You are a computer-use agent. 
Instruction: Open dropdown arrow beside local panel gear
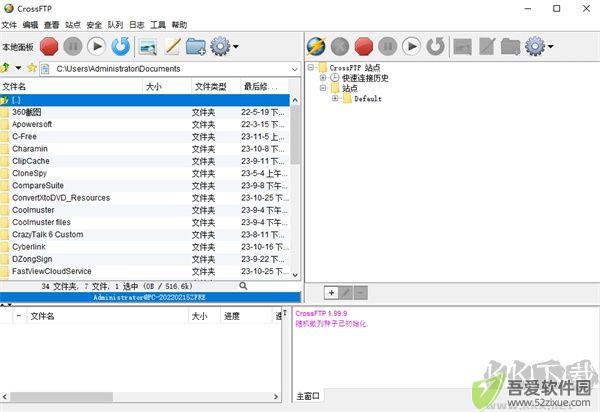[x=236, y=47]
